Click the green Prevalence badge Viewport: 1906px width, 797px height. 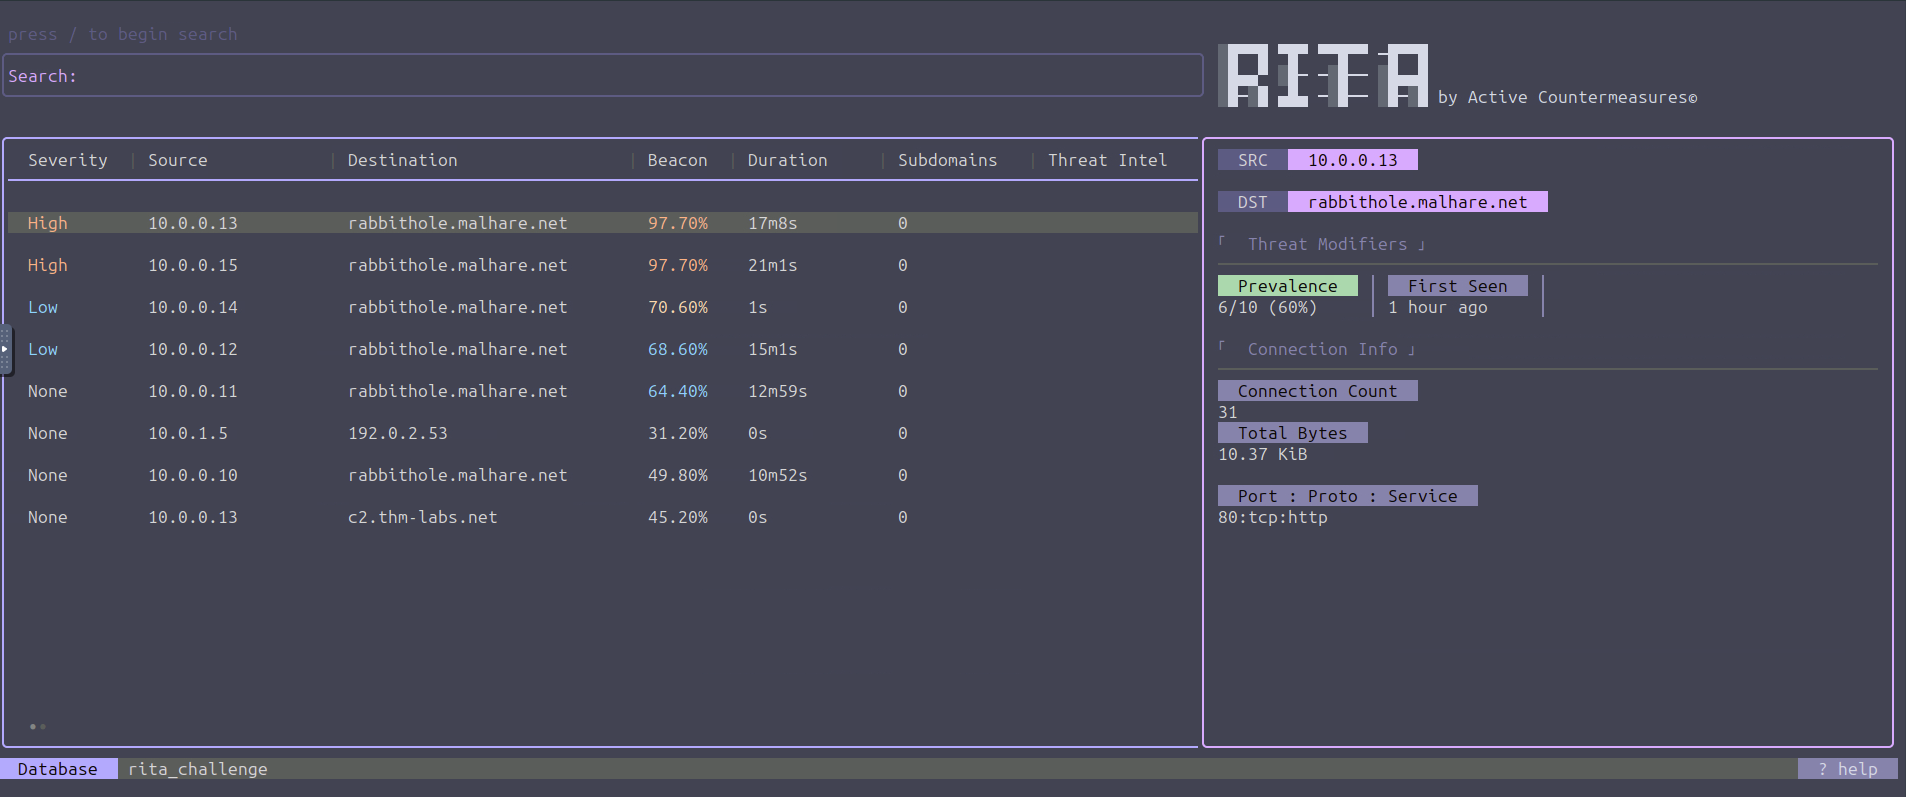click(x=1287, y=286)
